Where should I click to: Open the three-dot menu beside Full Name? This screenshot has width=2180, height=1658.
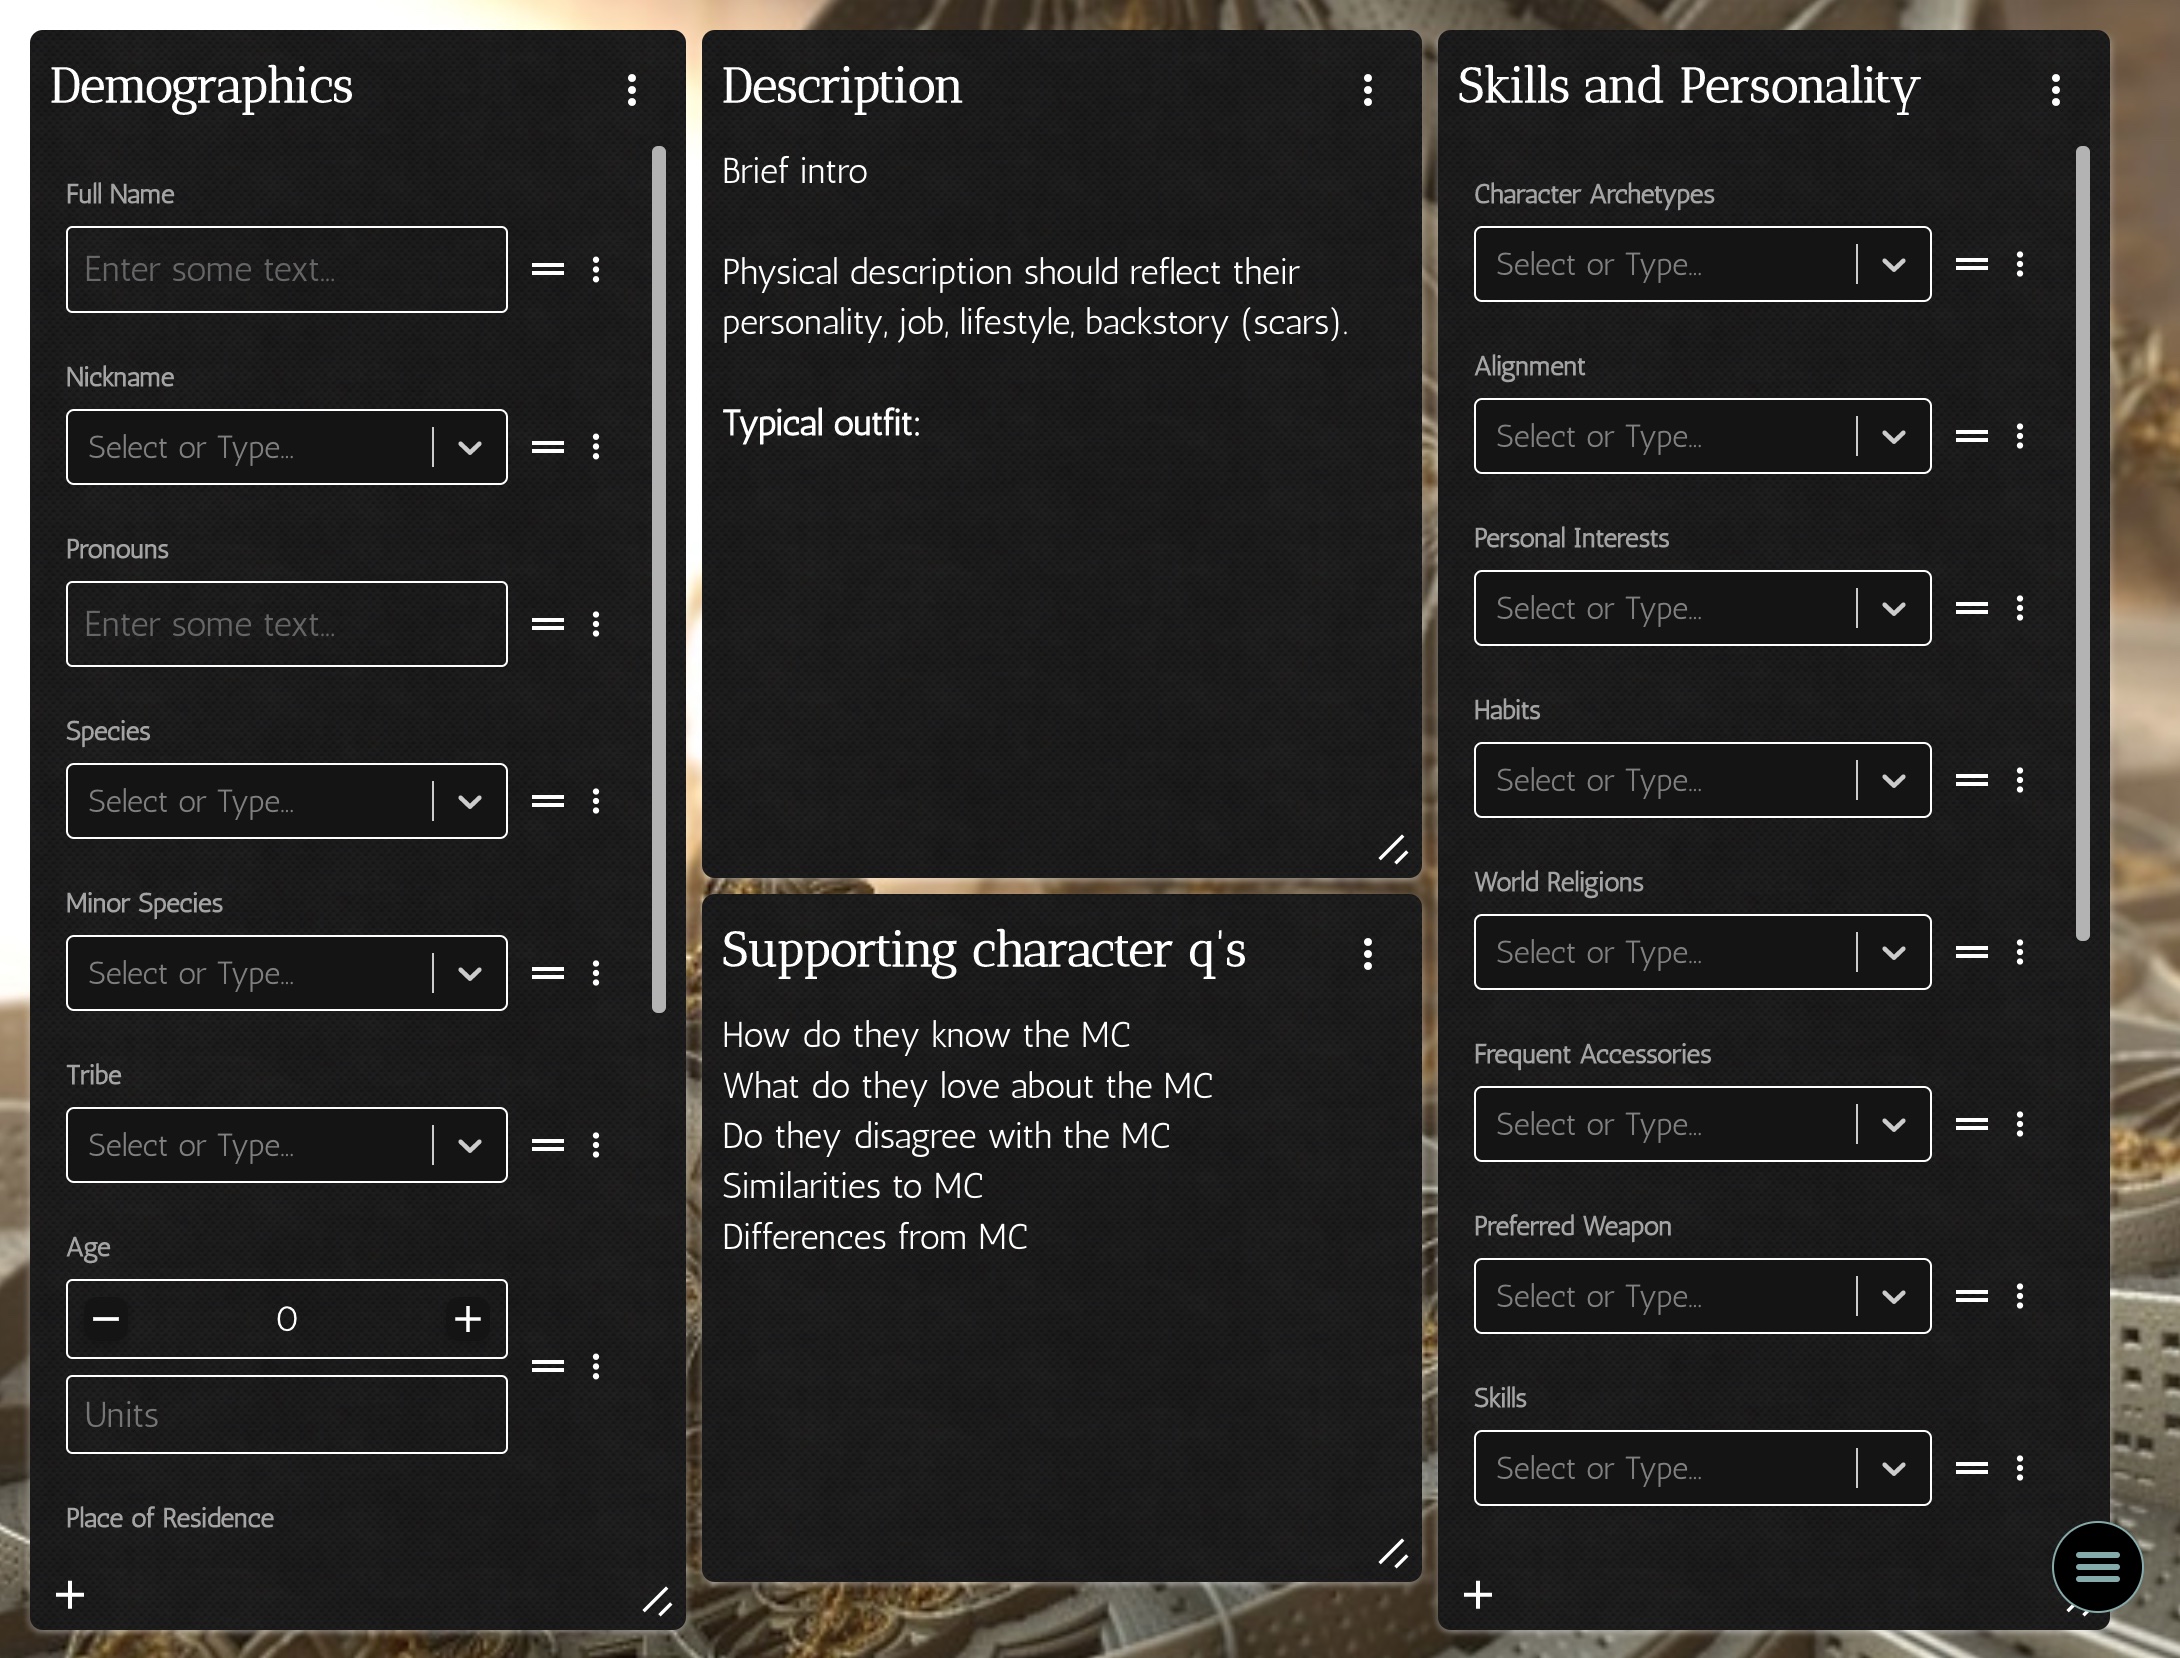coord(596,269)
